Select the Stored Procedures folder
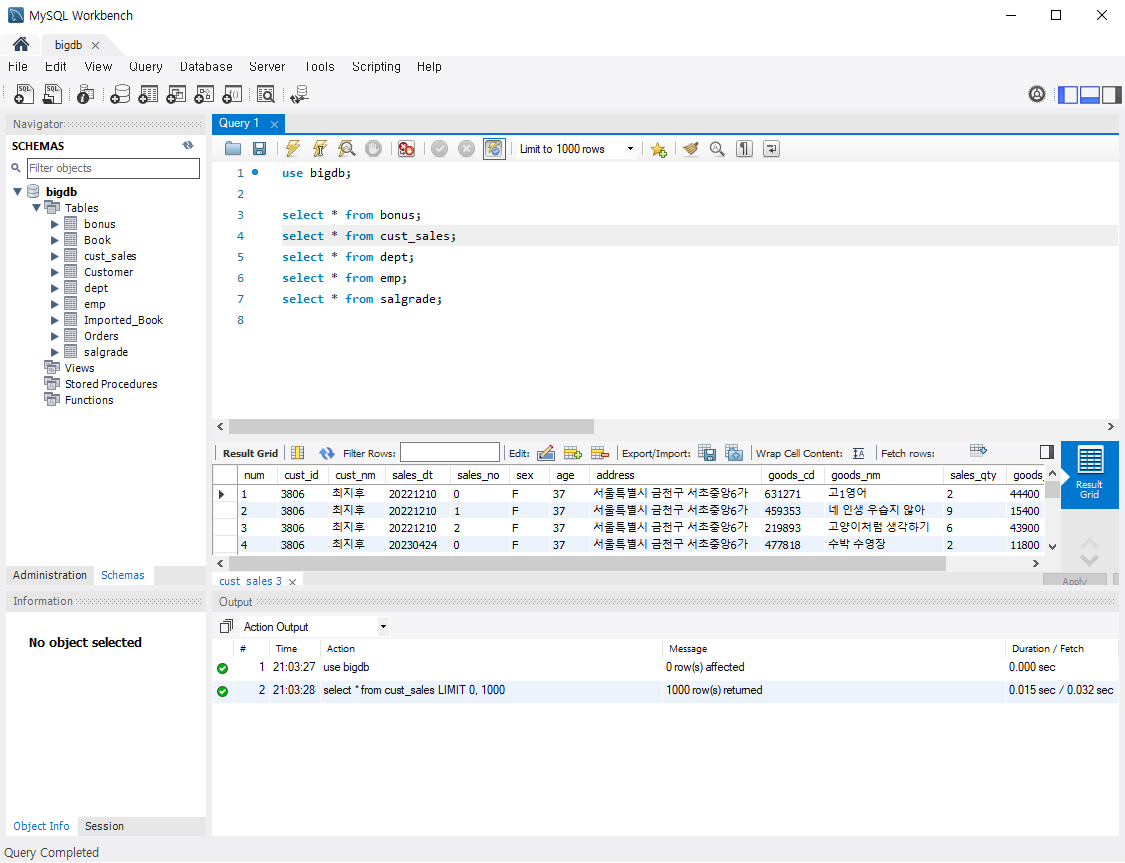 click(111, 384)
